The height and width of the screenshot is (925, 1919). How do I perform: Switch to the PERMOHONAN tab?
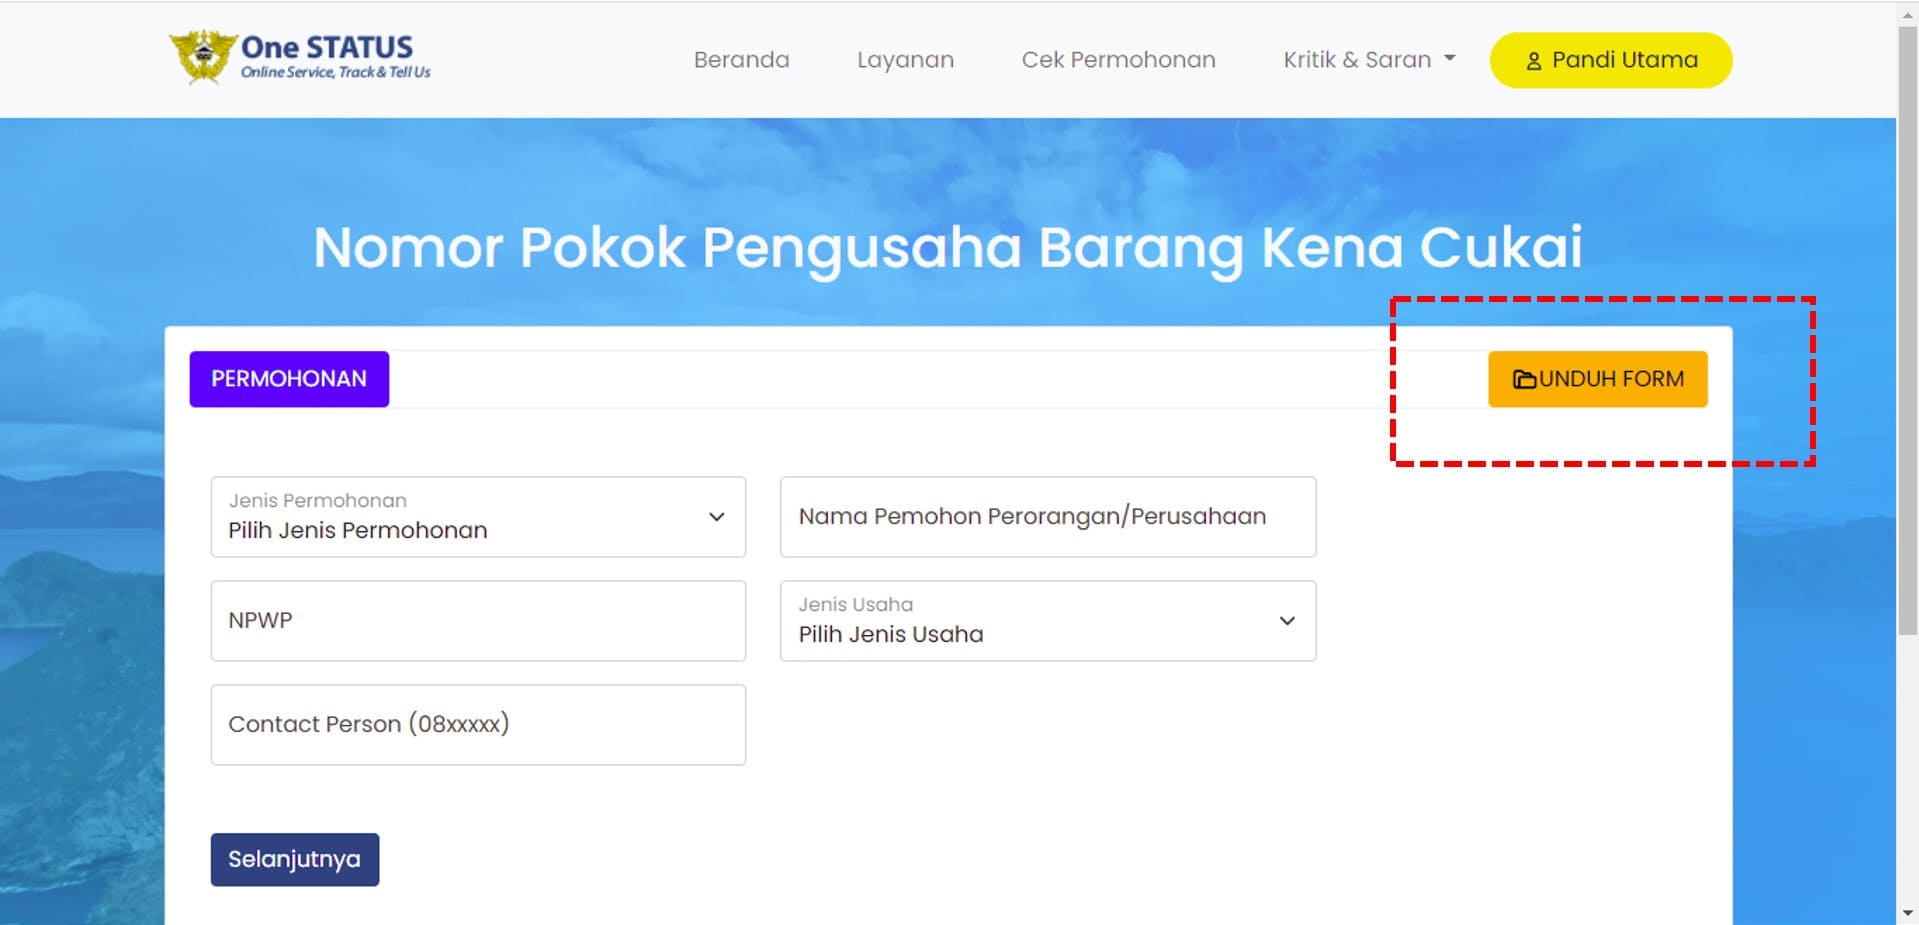[x=289, y=379]
